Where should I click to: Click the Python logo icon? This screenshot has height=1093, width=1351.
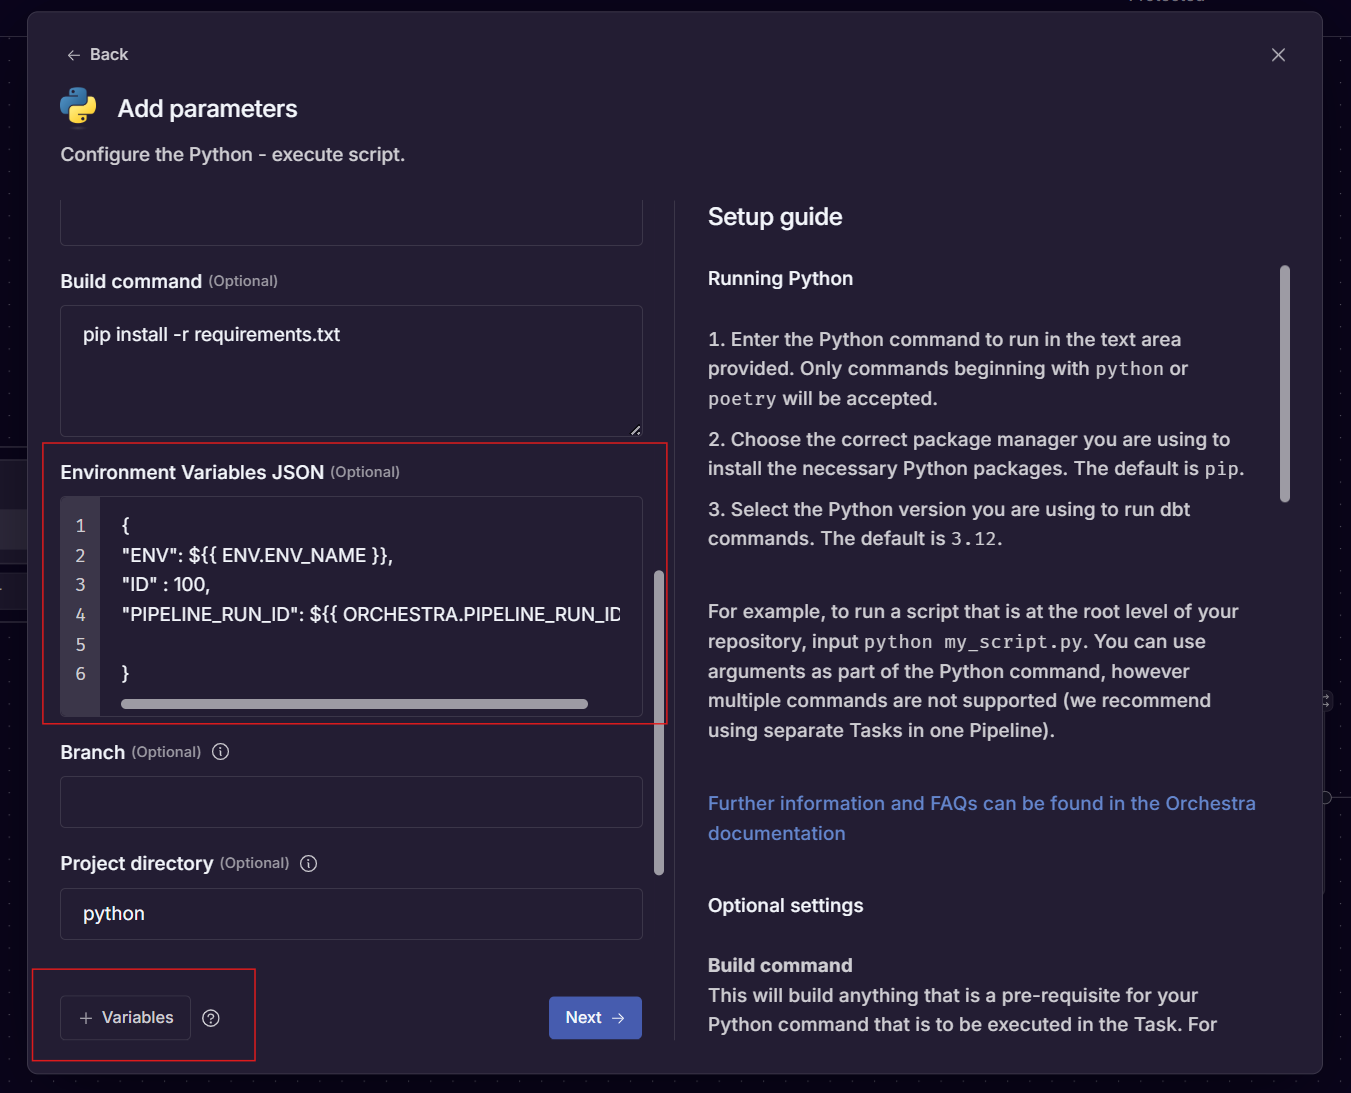(78, 108)
